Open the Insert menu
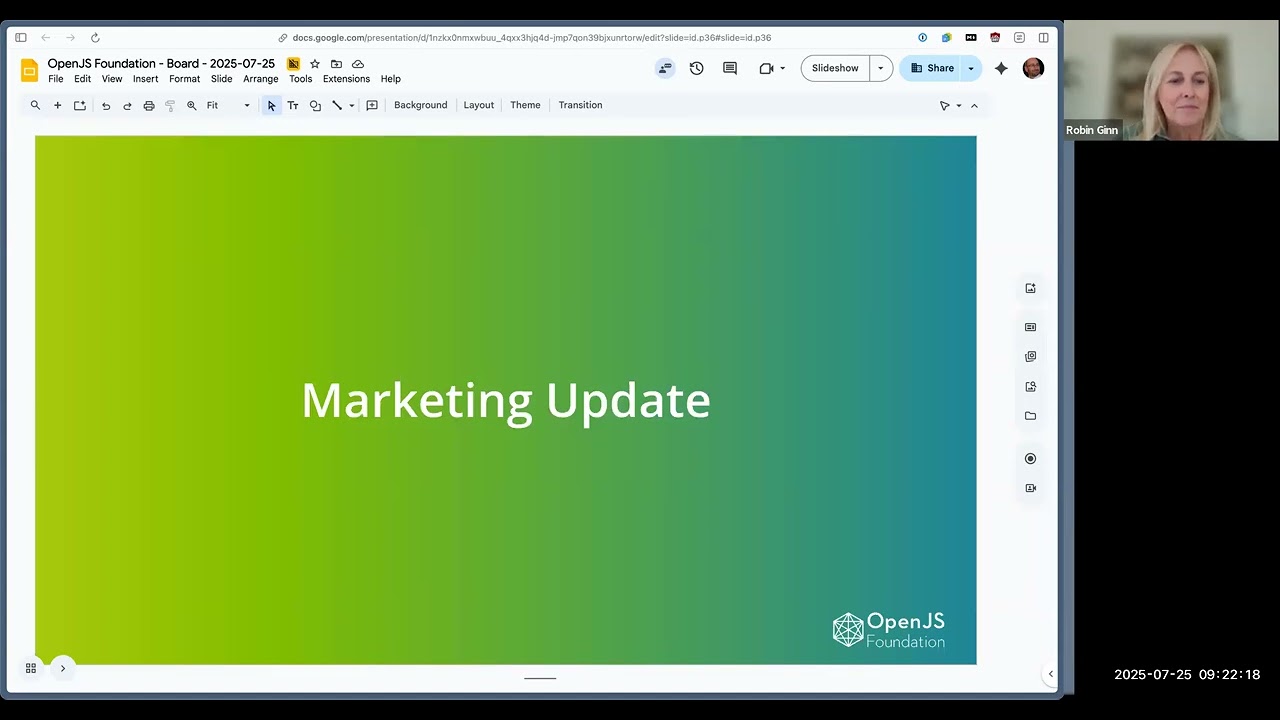This screenshot has width=1280, height=720. [x=145, y=79]
